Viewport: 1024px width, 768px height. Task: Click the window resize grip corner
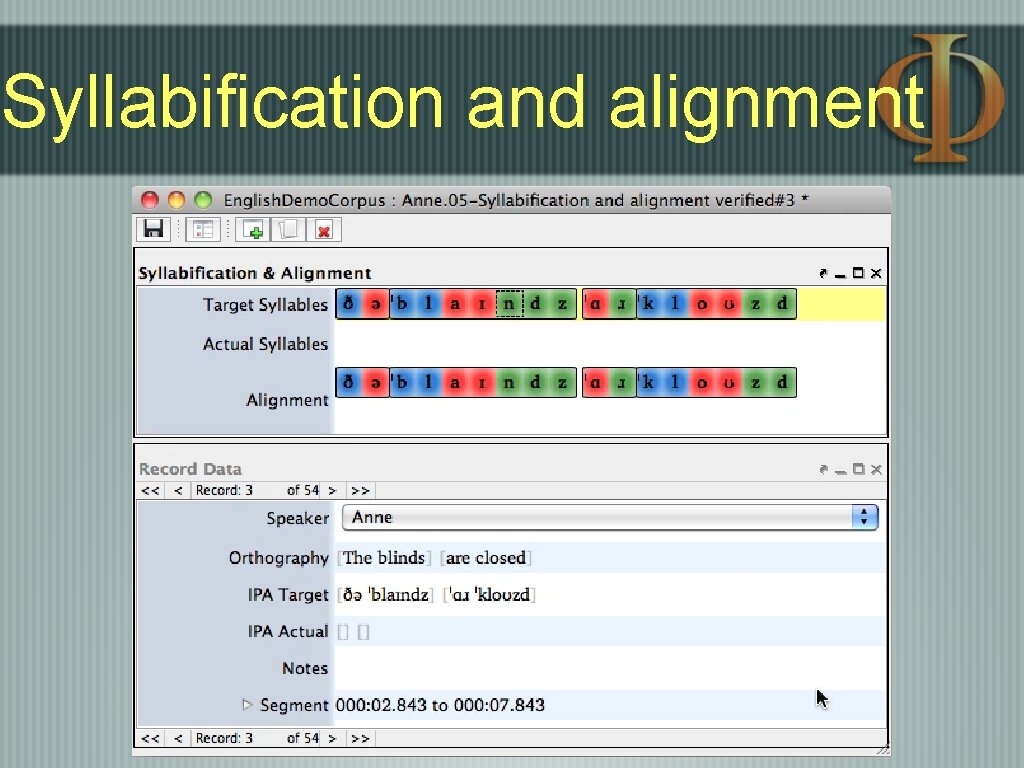883,748
